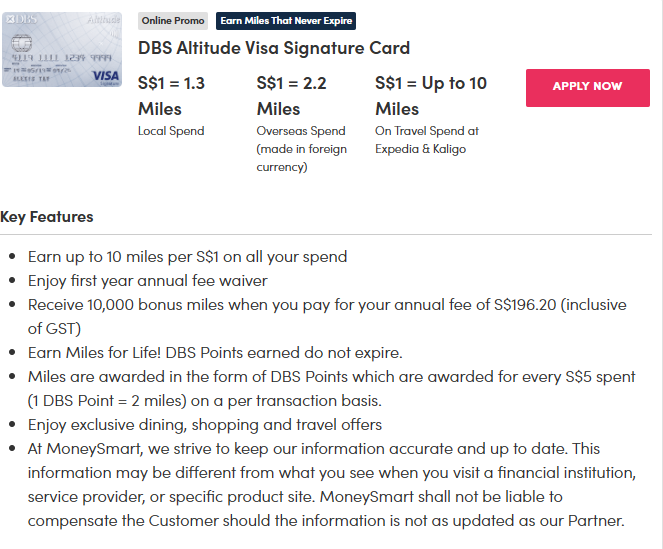This screenshot has height=549, width=663.
Task: Click the MoneySmart disclaimer paragraph
Action: [x=327, y=485]
